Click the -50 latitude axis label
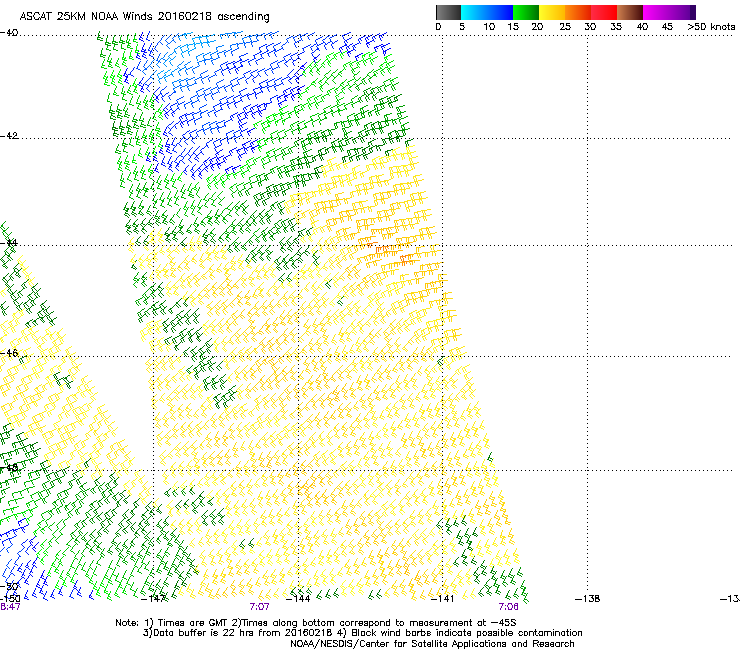This screenshot has width=740, height=650. (9, 587)
